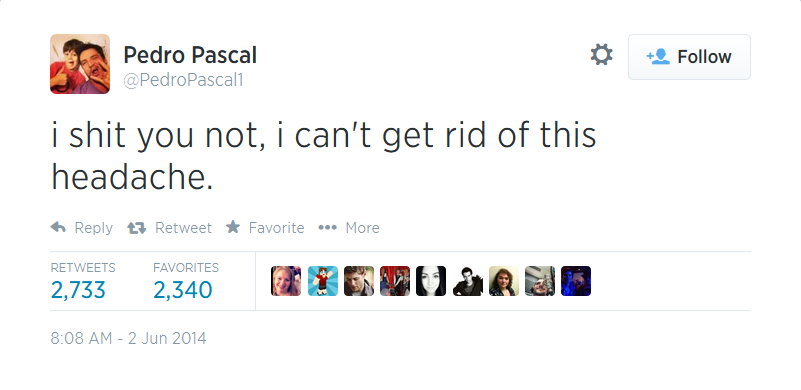Open the Pedro Pascal display name link
801x390 pixels.
click(x=190, y=55)
